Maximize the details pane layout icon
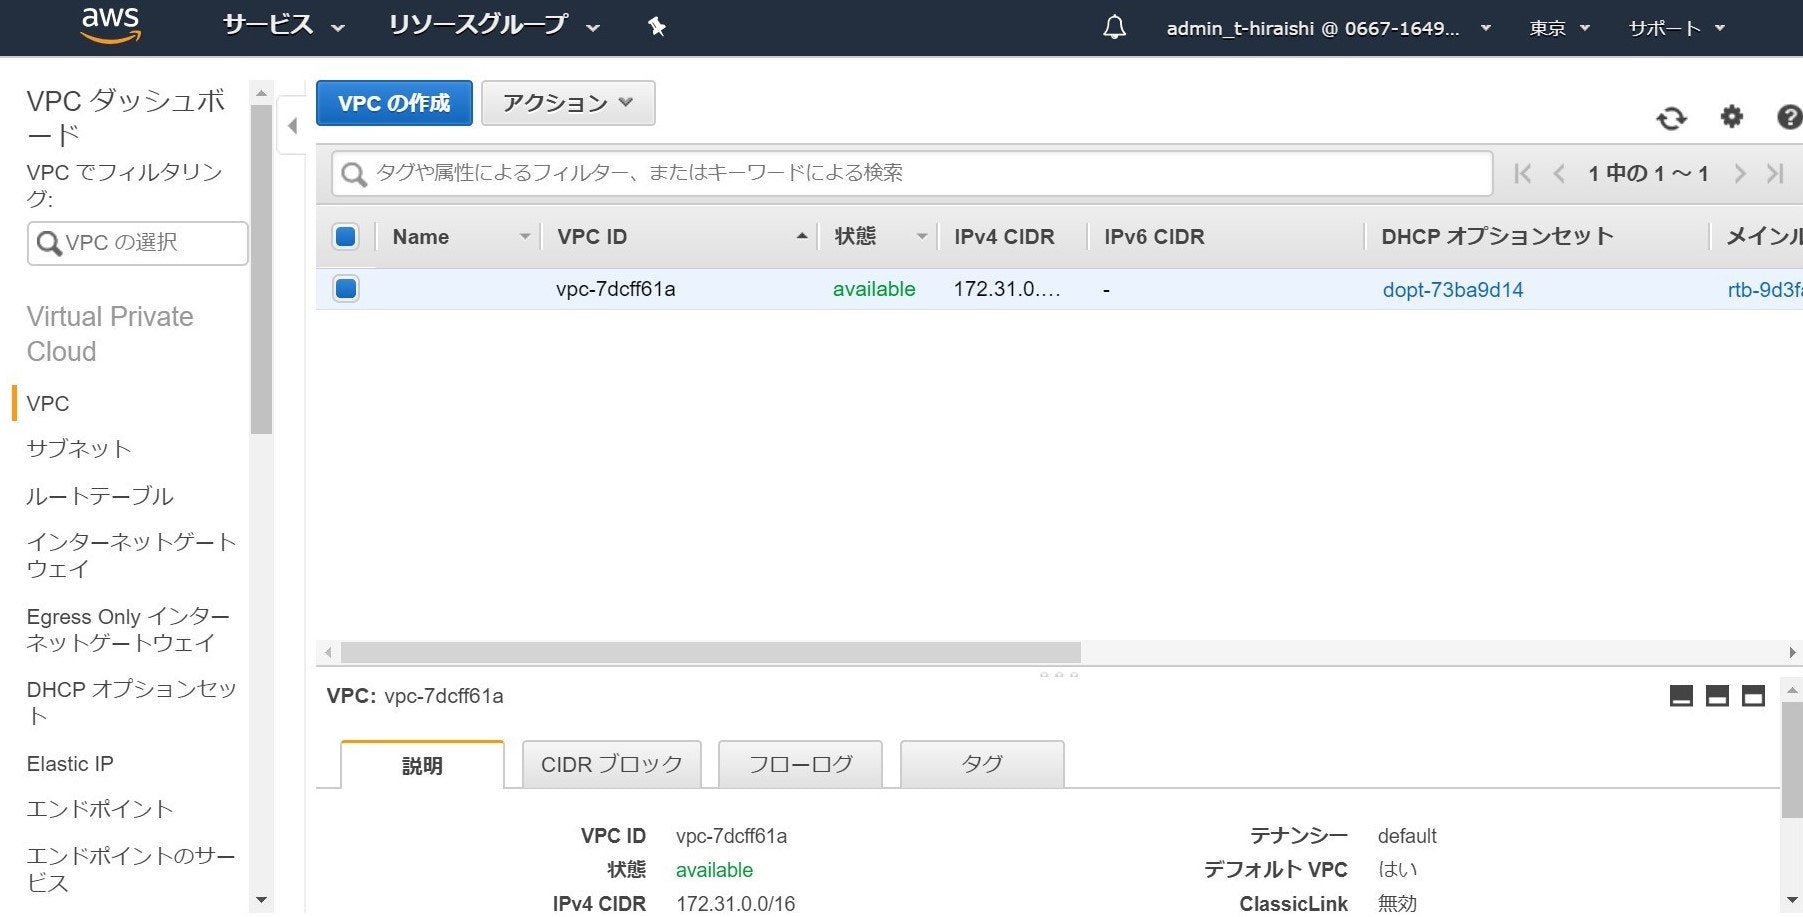This screenshot has height=917, width=1803. pyautogui.click(x=1753, y=696)
